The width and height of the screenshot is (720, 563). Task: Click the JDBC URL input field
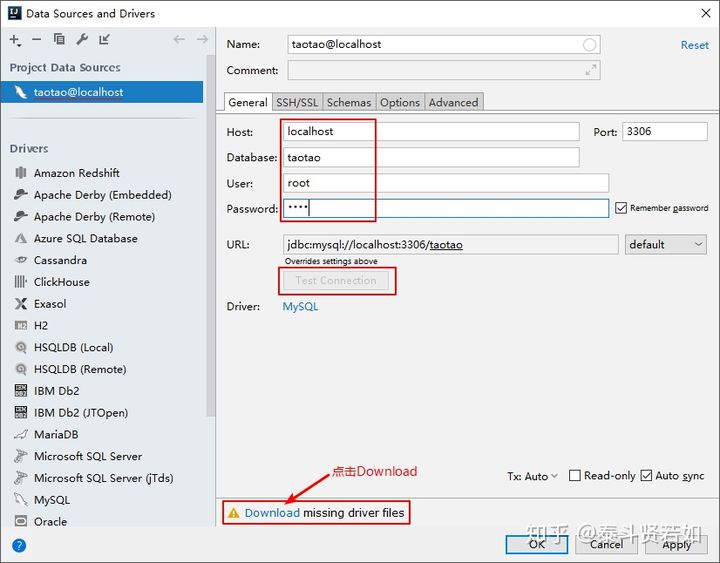(450, 244)
